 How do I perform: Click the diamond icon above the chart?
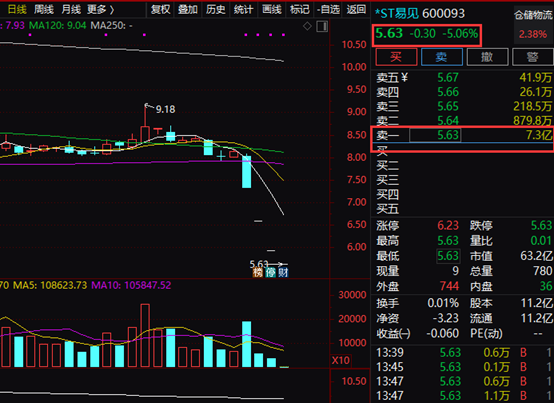pos(307,26)
